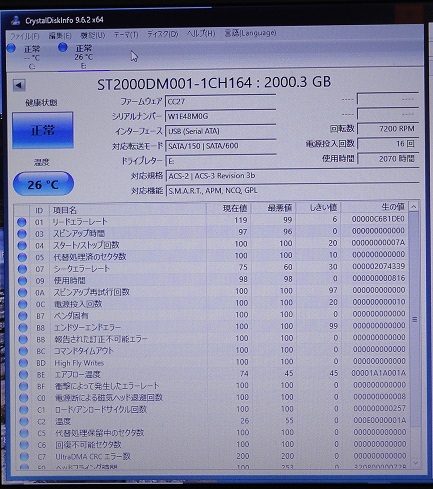Click the previous disk arrow button
The height and width of the screenshot is (489, 433).
[x=19, y=85]
